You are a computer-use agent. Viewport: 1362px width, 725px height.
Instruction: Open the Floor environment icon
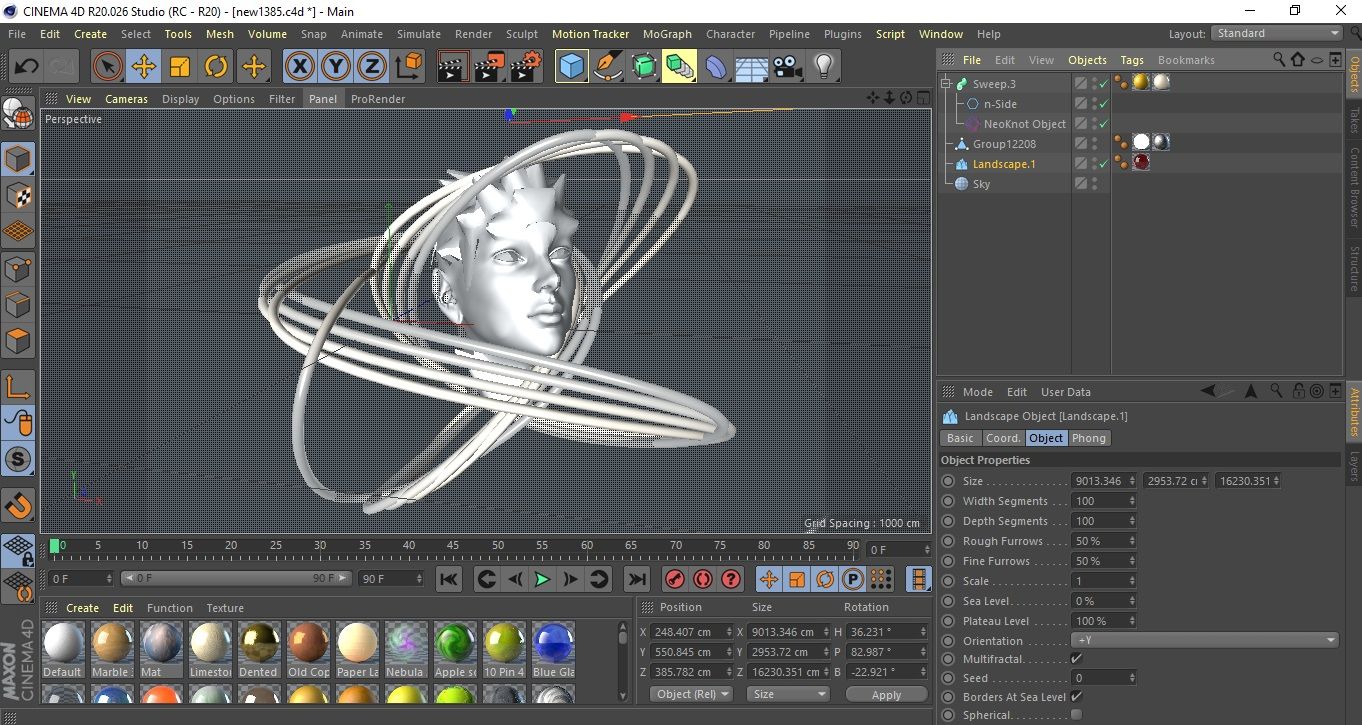751,67
